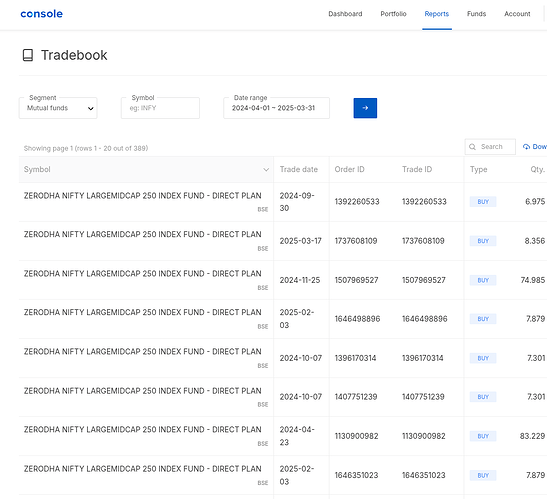Image resolution: width=547 pixels, height=499 pixels.
Task: Sort by Trade ID column header
Action: click(x=417, y=170)
